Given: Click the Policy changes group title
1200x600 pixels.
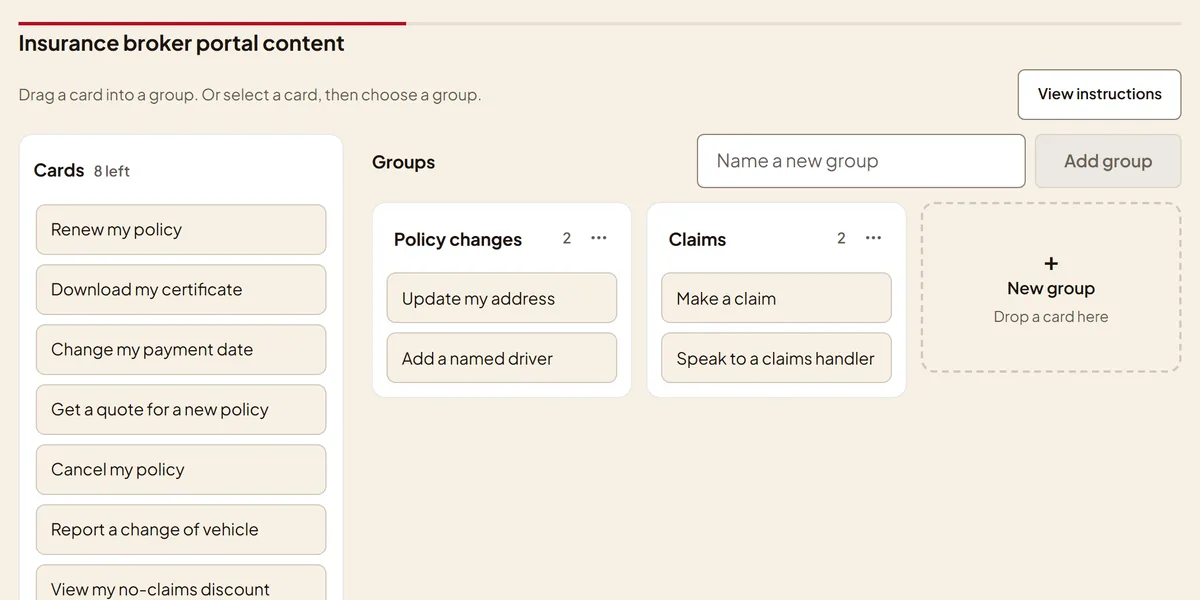Looking at the screenshot, I should (x=458, y=239).
